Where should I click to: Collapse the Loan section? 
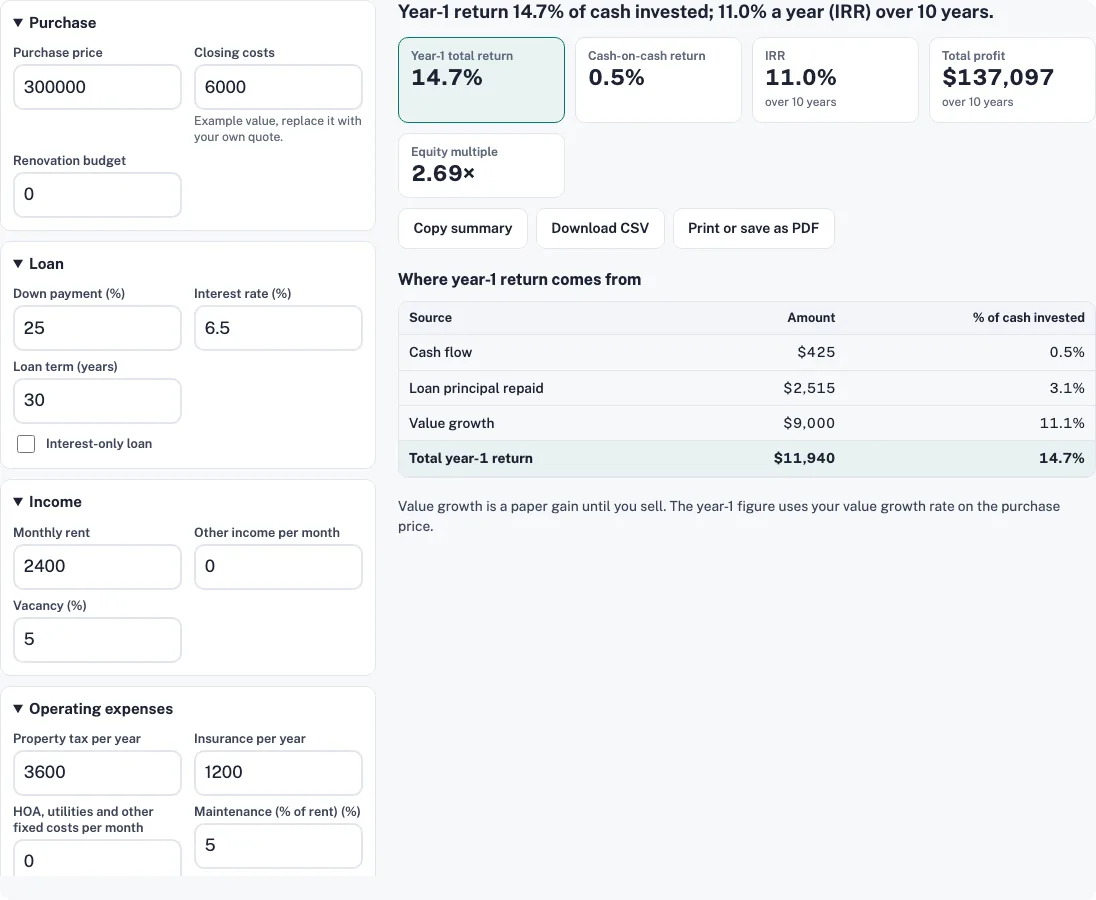38,263
